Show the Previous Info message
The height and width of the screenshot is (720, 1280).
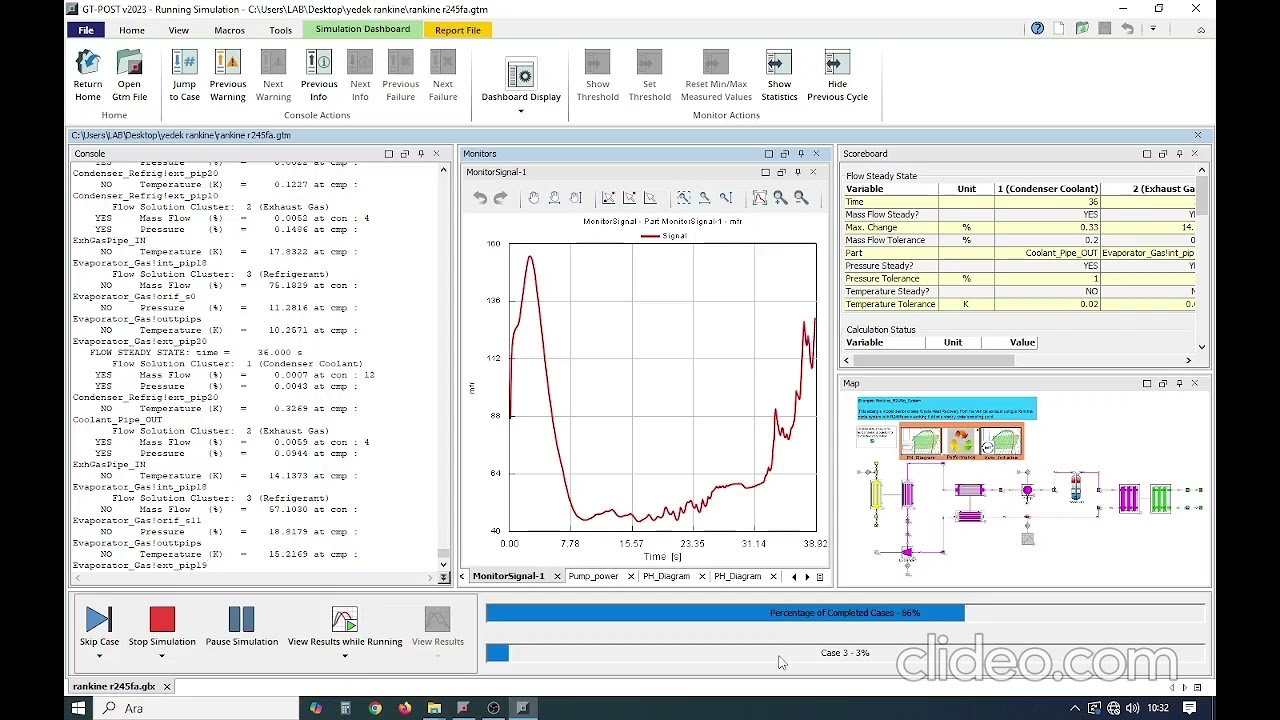(319, 76)
